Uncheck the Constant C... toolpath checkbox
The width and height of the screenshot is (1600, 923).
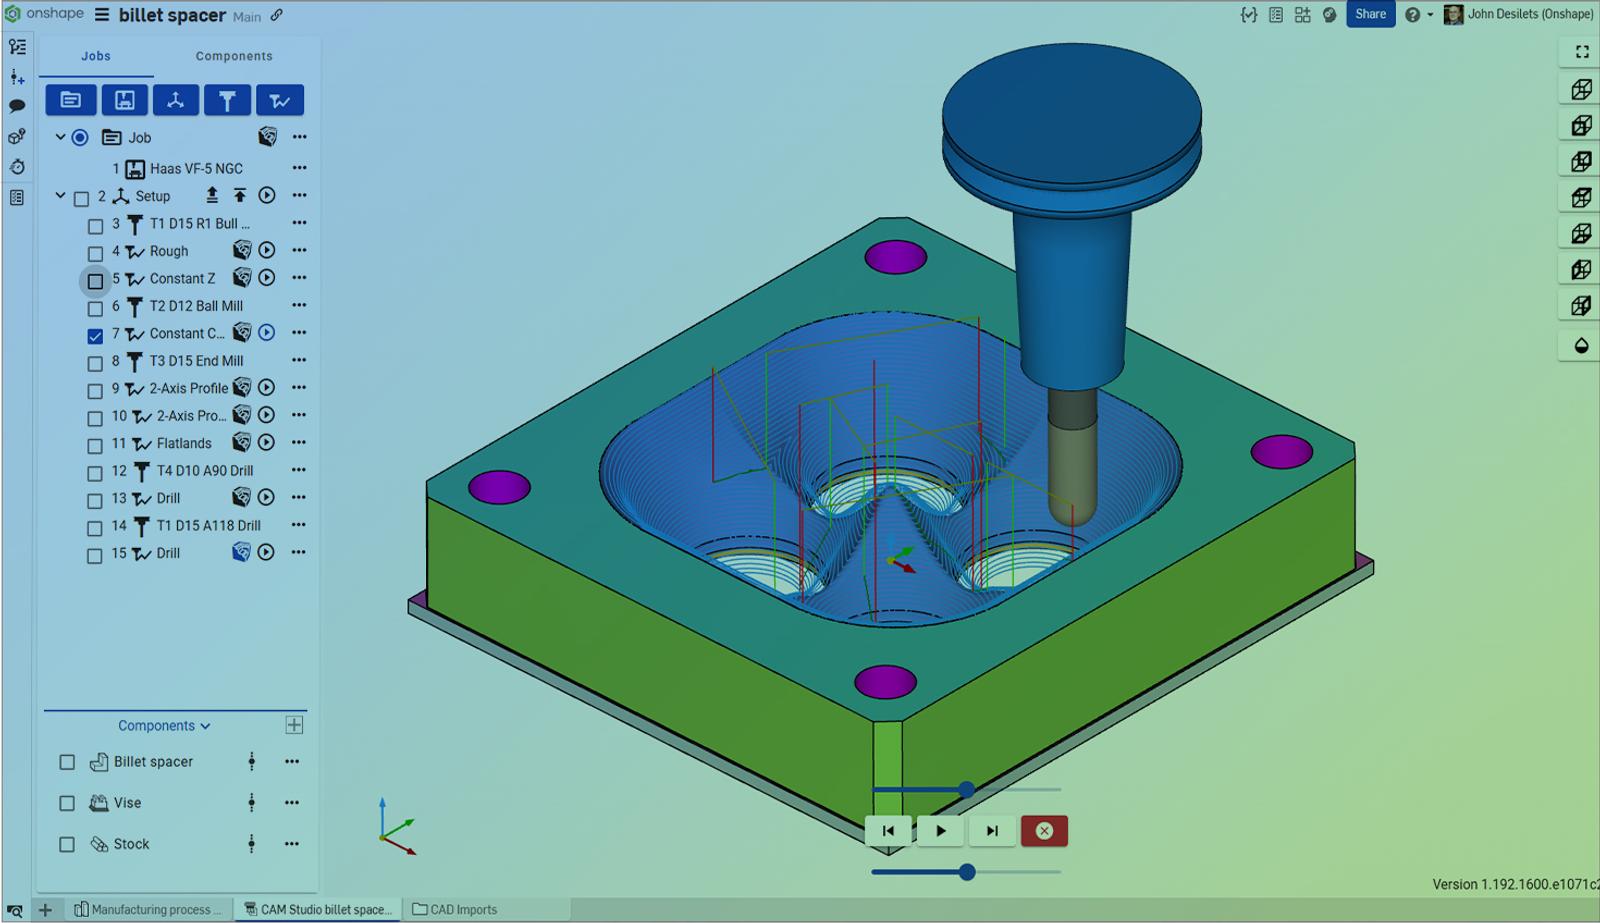(x=95, y=336)
